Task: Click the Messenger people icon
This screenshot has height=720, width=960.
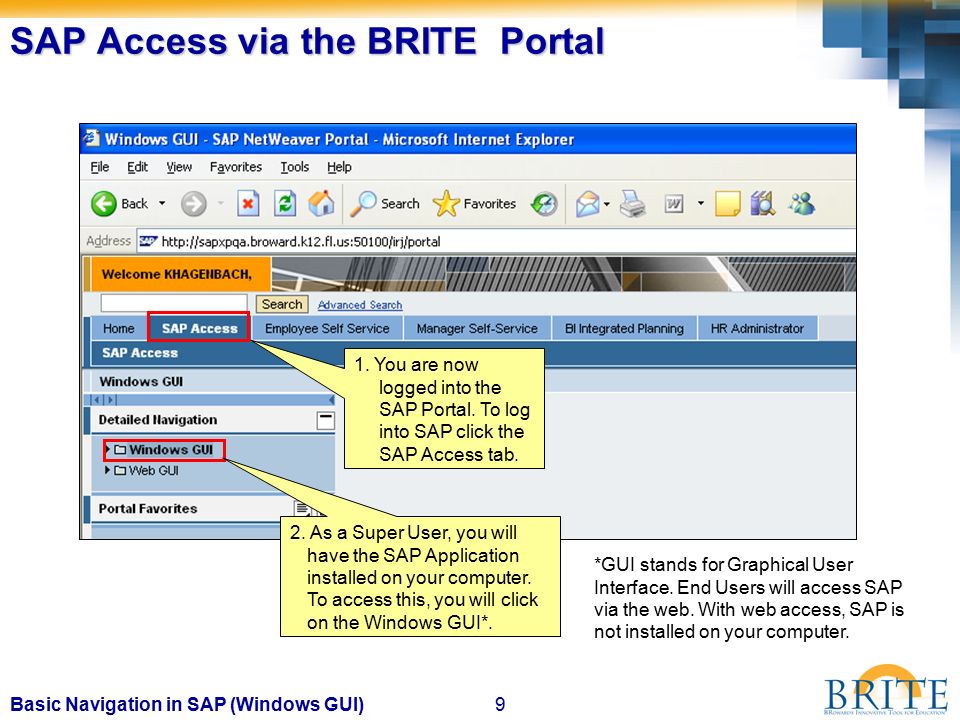Action: [x=802, y=204]
